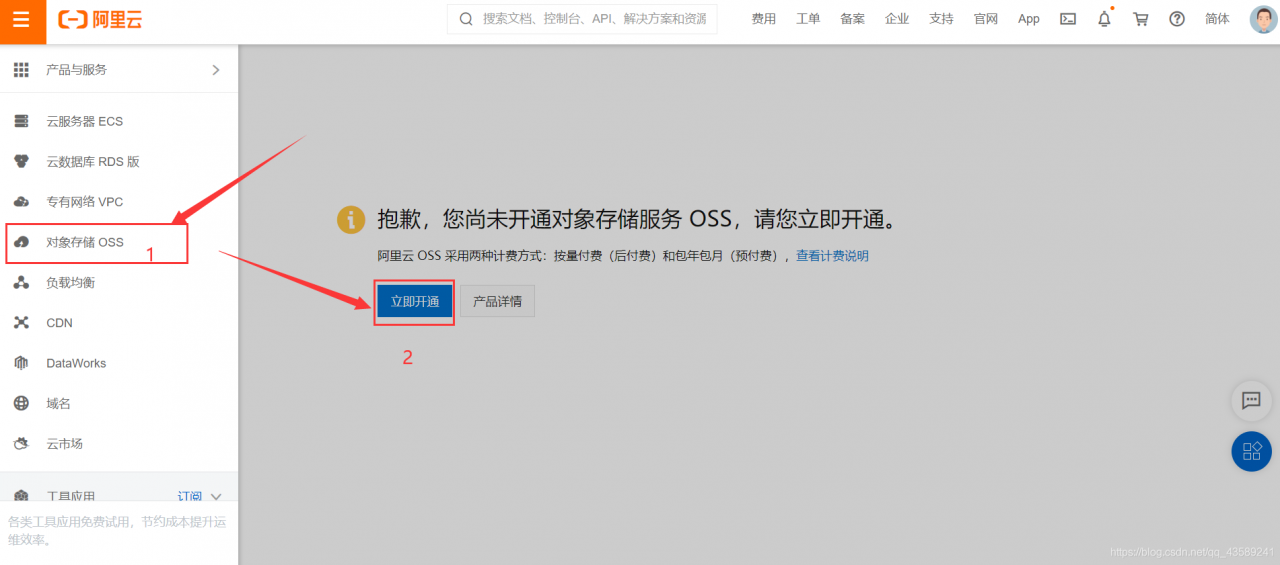Expand 产品与服务 arrow
The height and width of the screenshot is (565, 1280).
(216, 70)
